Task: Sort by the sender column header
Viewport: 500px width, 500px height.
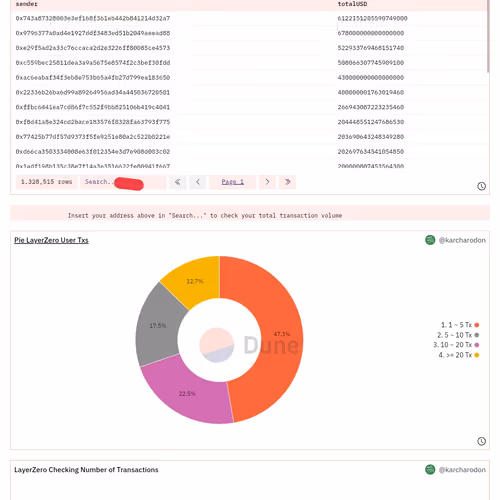Action: point(27,4)
